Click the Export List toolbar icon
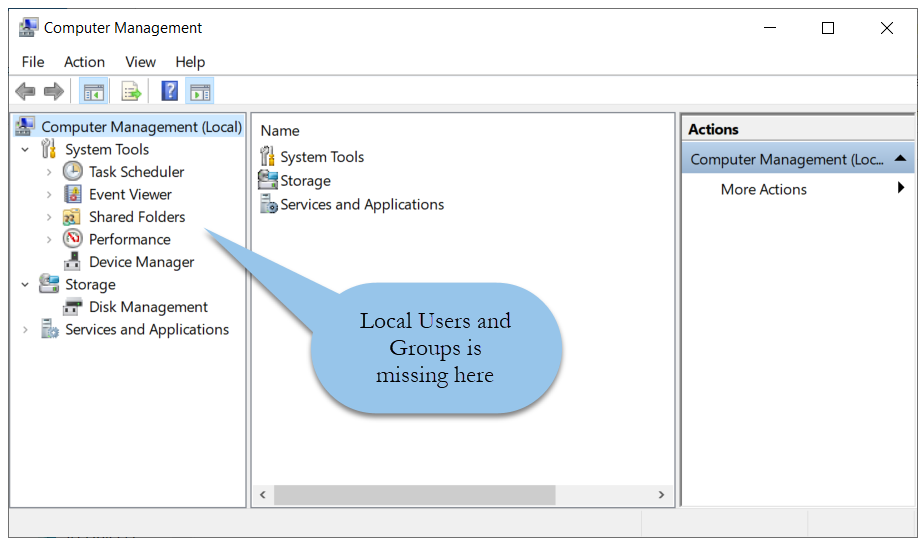This screenshot has height=538, width=918. (x=131, y=91)
